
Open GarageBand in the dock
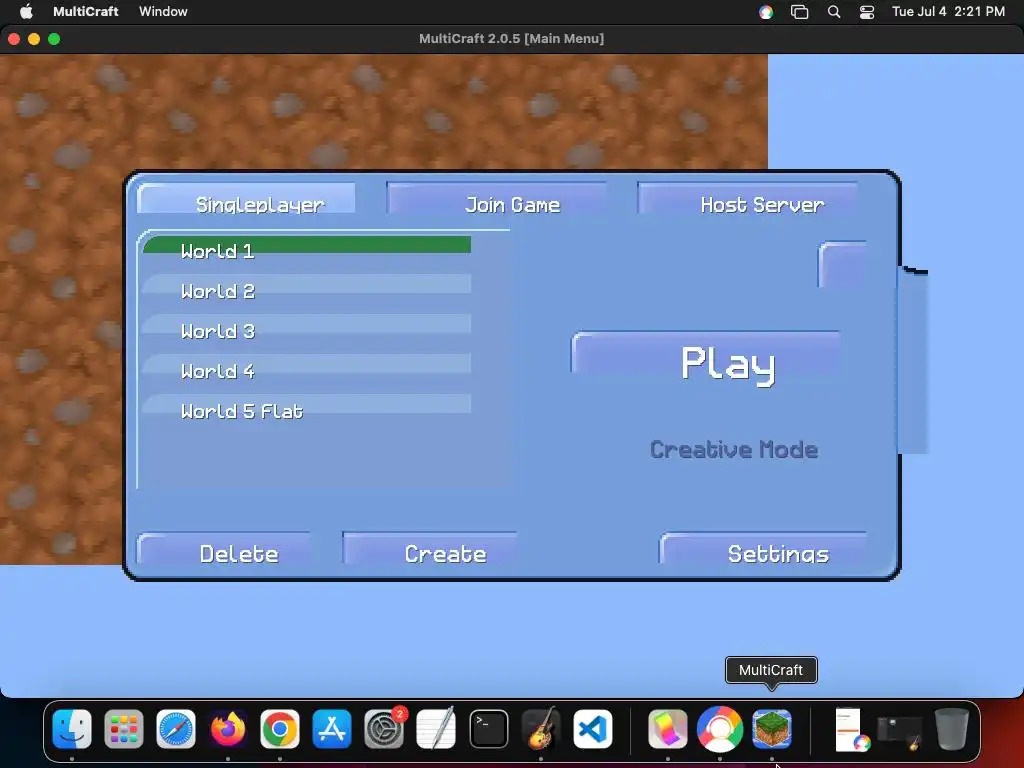pyautogui.click(x=541, y=729)
